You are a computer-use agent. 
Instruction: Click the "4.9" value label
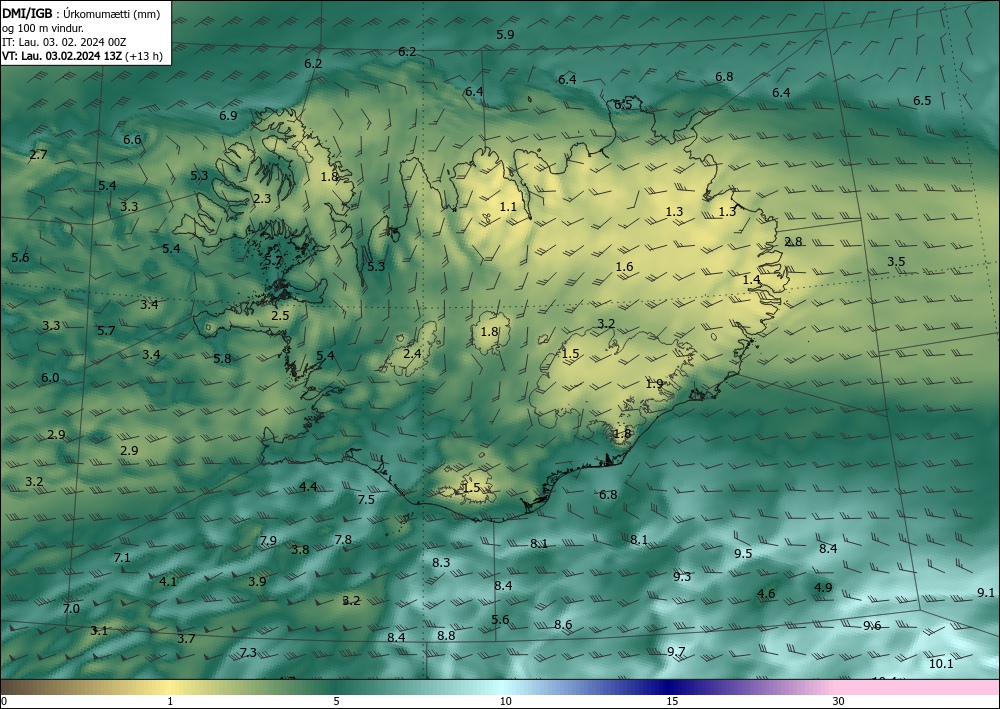click(x=823, y=587)
